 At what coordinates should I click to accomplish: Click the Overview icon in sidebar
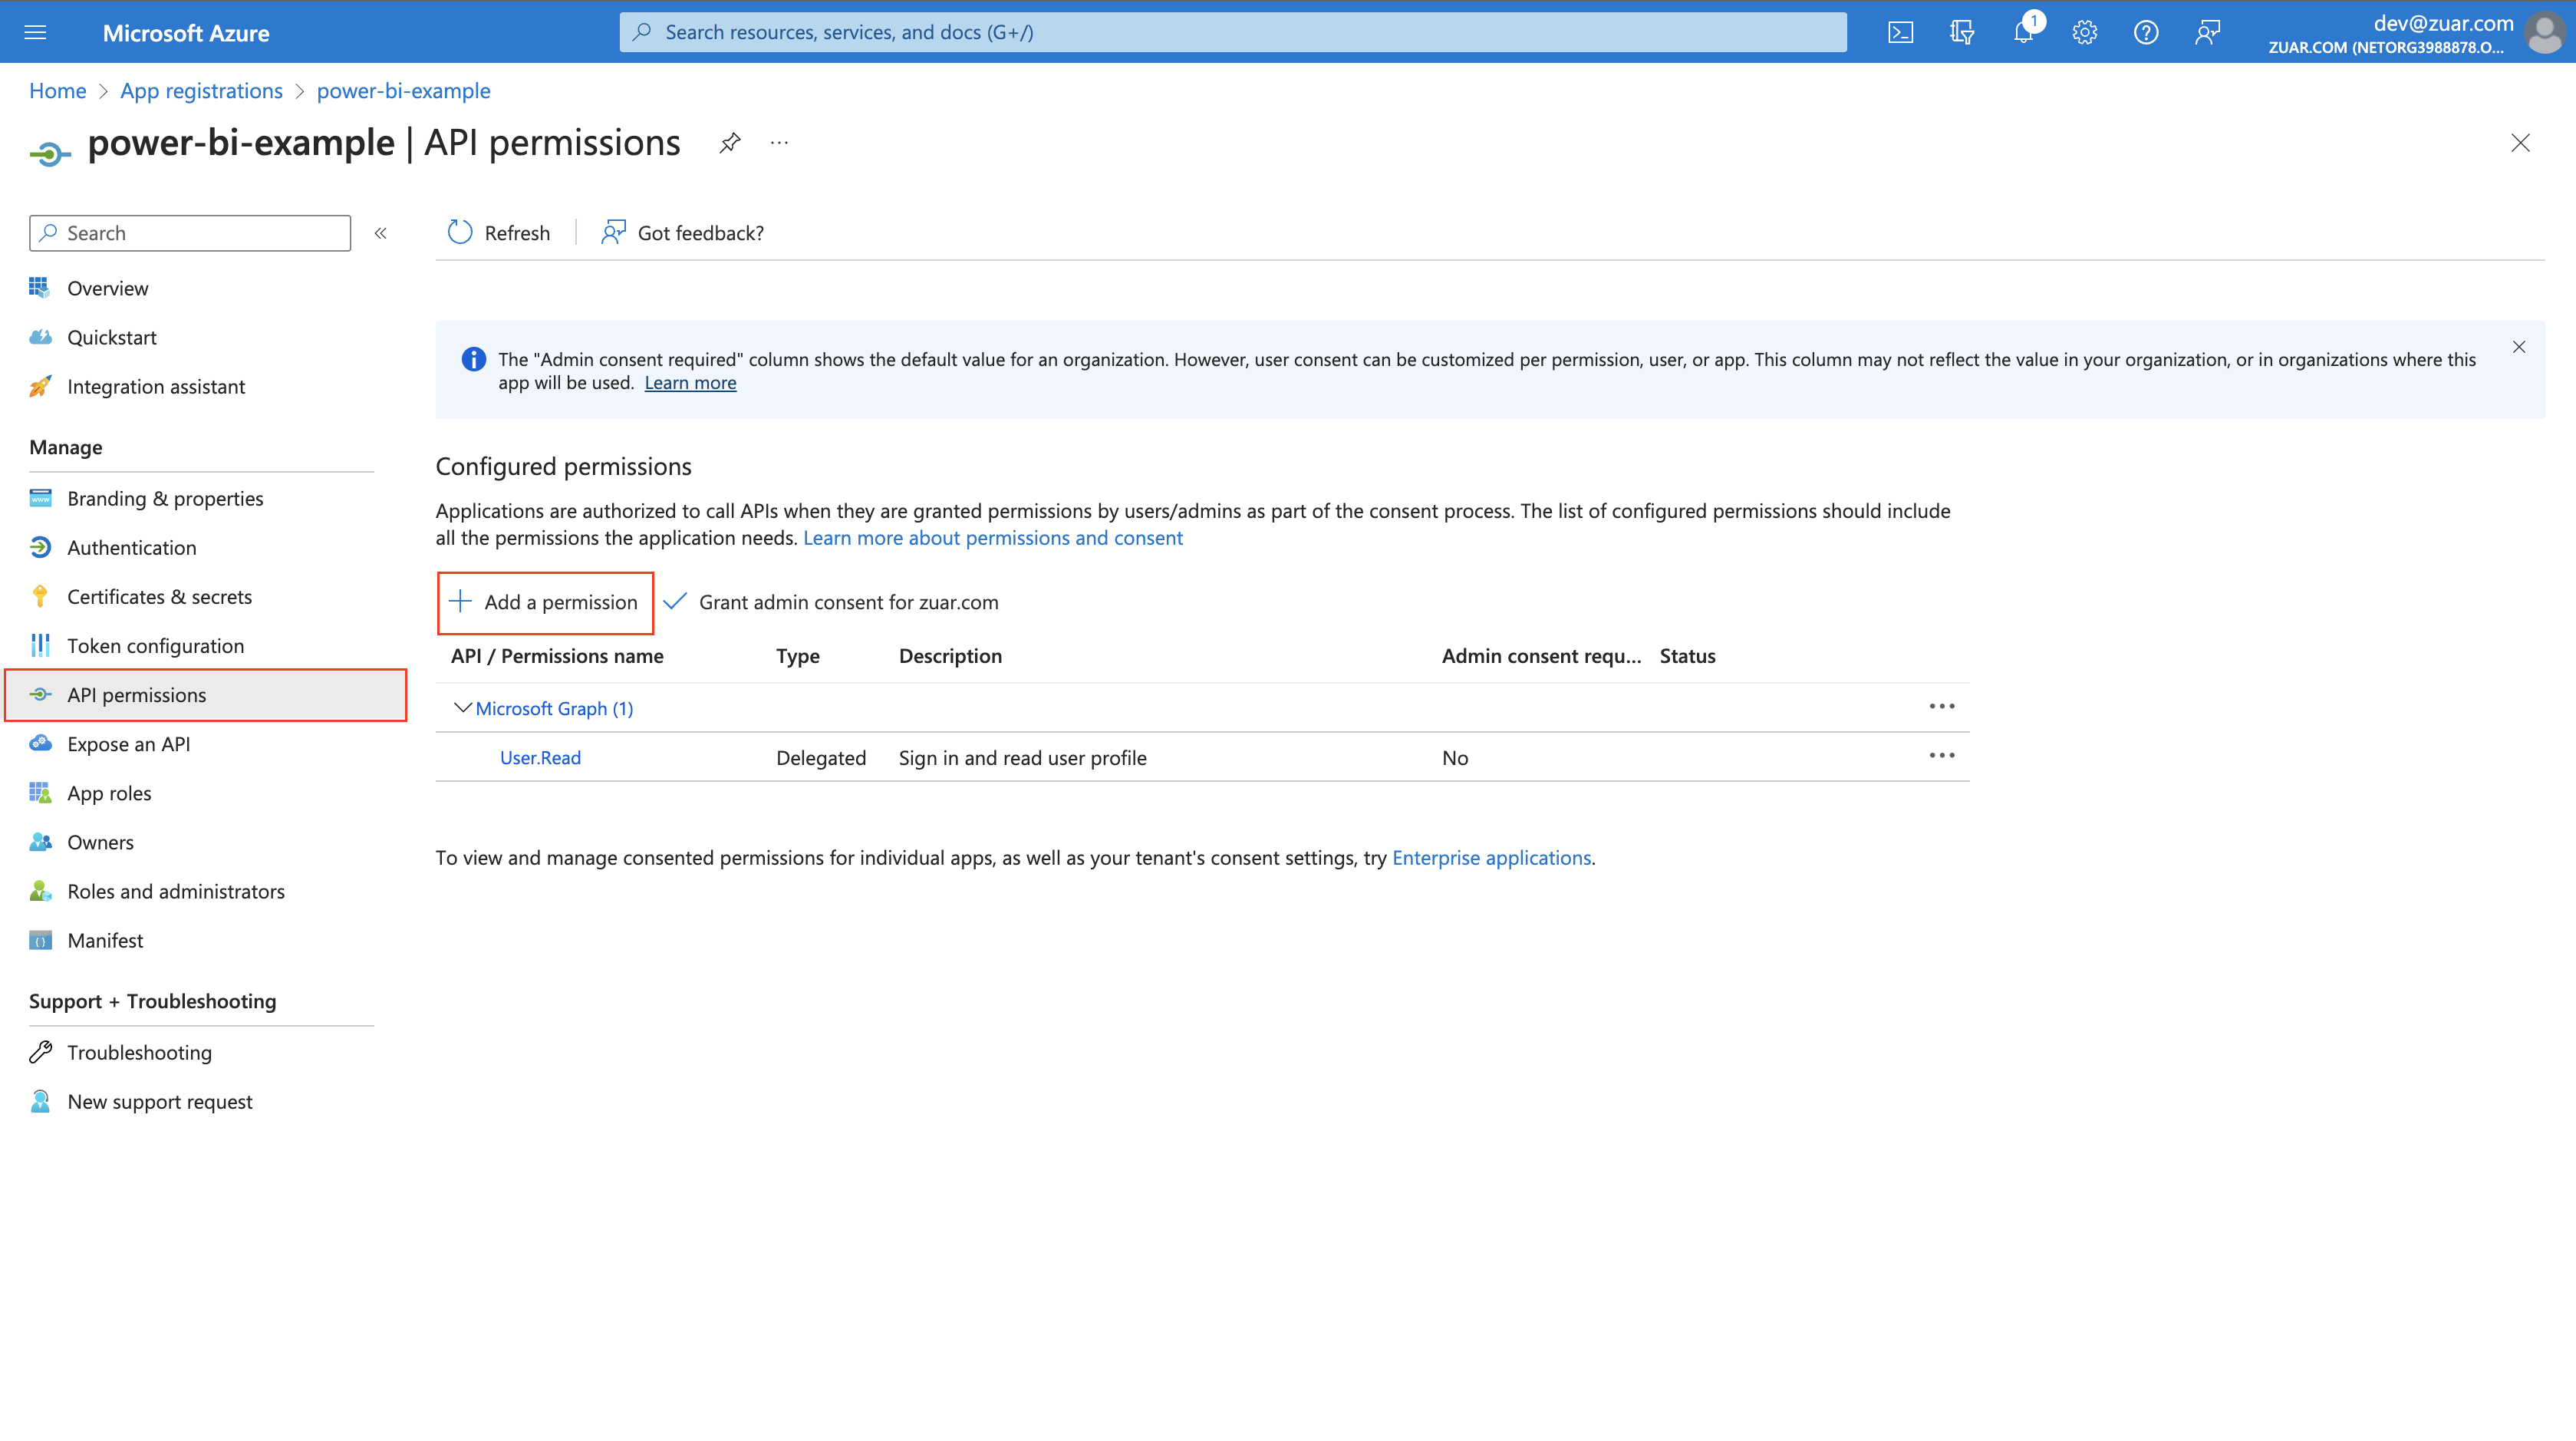coord(40,288)
